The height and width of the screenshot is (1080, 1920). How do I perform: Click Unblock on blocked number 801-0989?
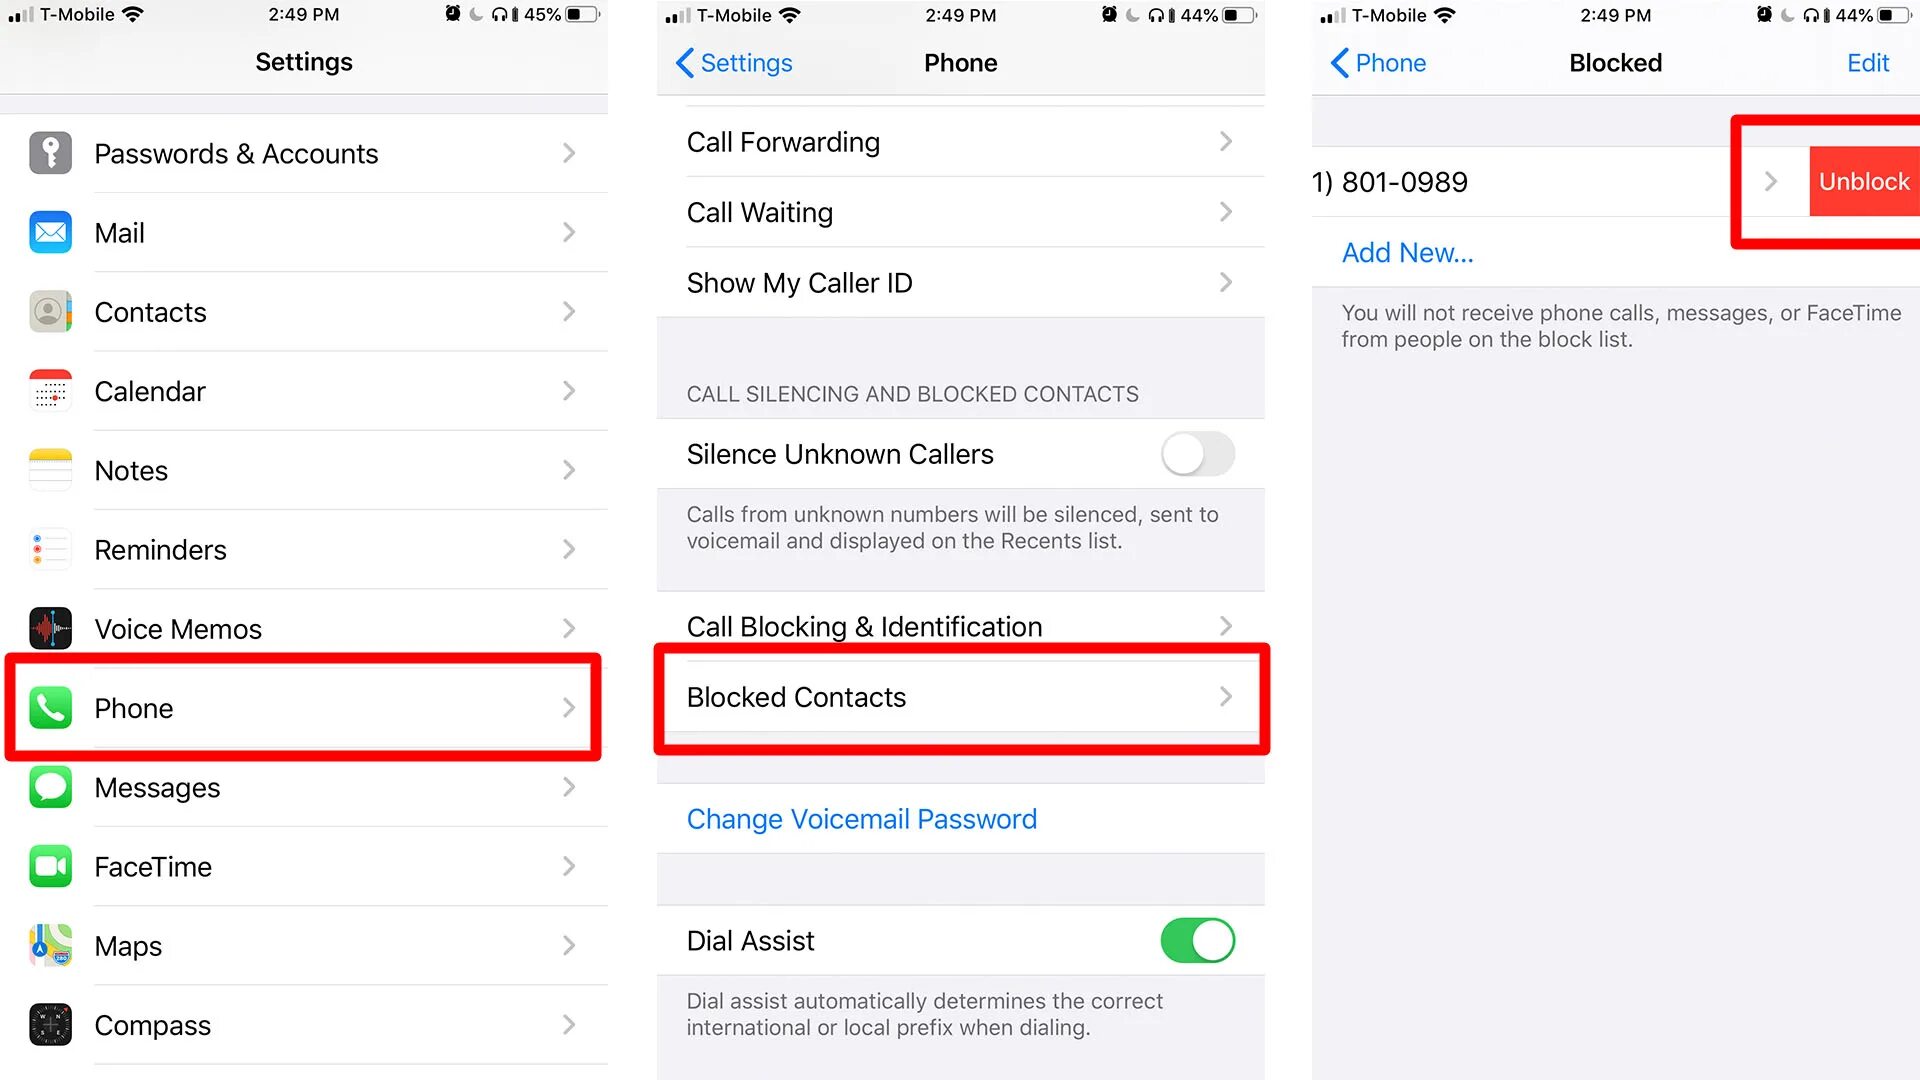(x=1863, y=181)
